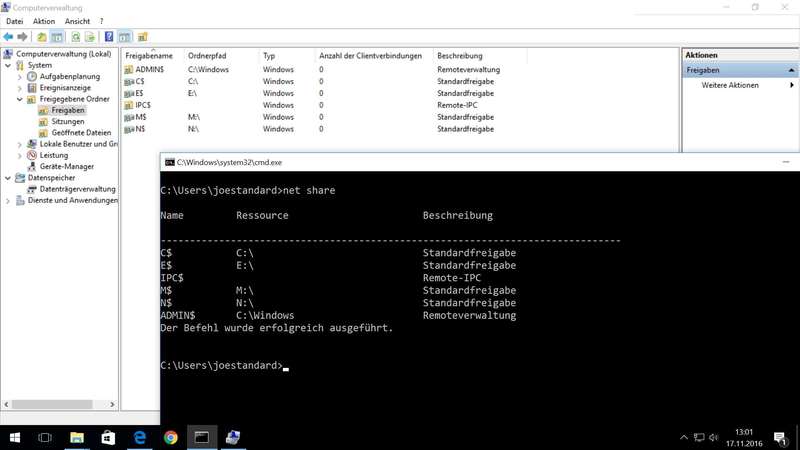Click the Refresh toolbar icon
The image size is (800, 450).
click(x=76, y=37)
